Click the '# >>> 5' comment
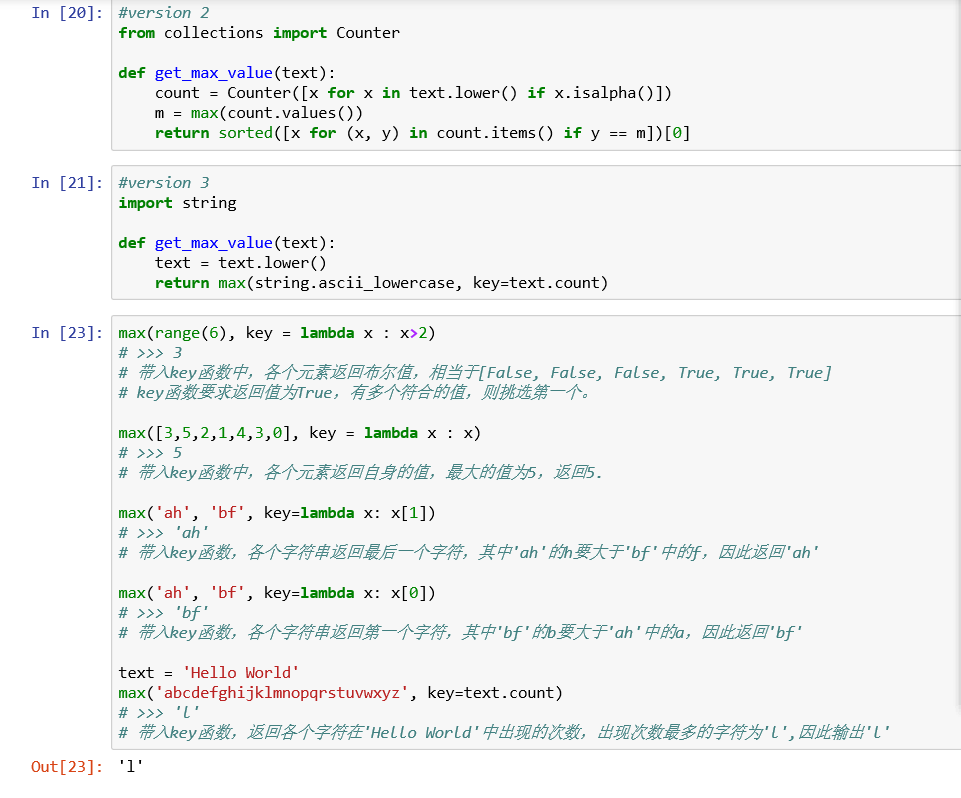Image resolution: width=961 pixels, height=798 pixels. point(150,453)
